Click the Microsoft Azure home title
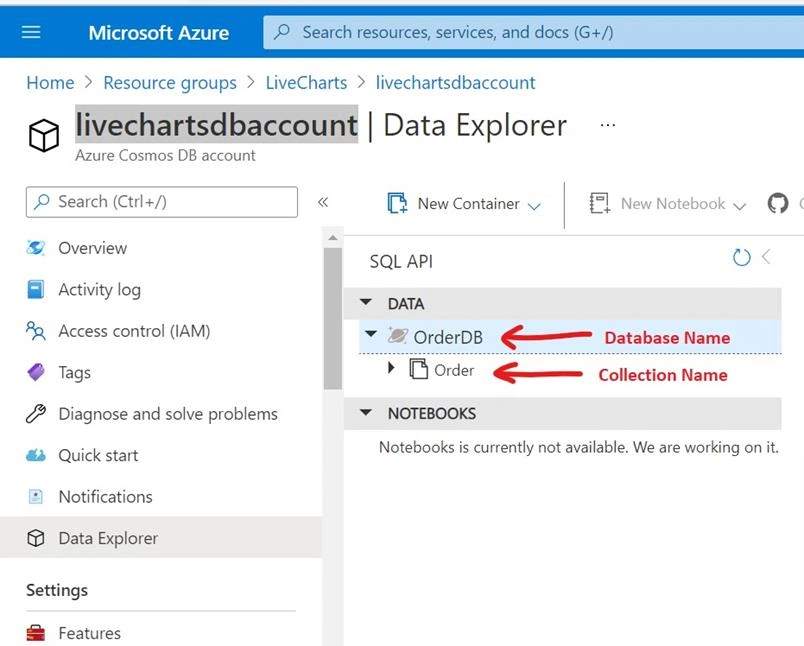The image size is (804, 646). tap(159, 33)
